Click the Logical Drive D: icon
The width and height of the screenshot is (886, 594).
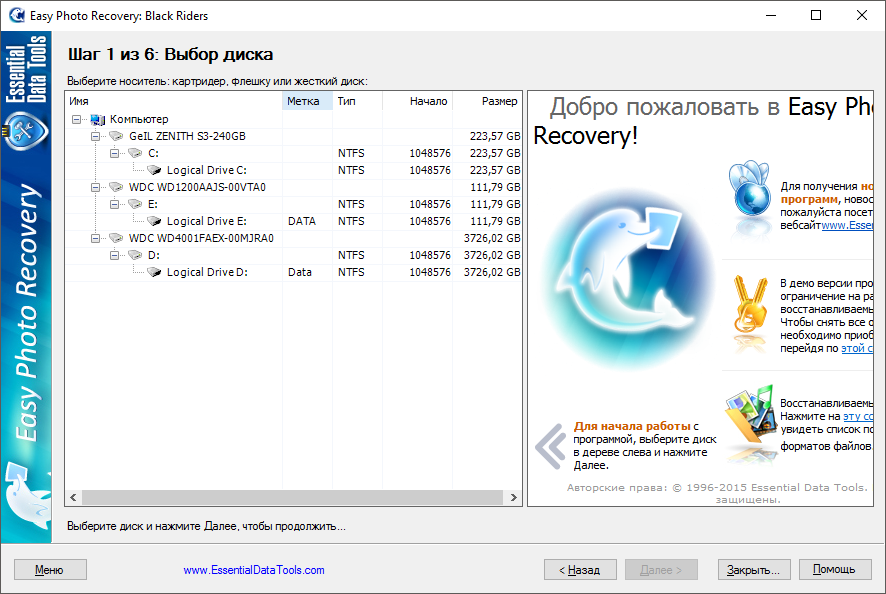tap(154, 272)
